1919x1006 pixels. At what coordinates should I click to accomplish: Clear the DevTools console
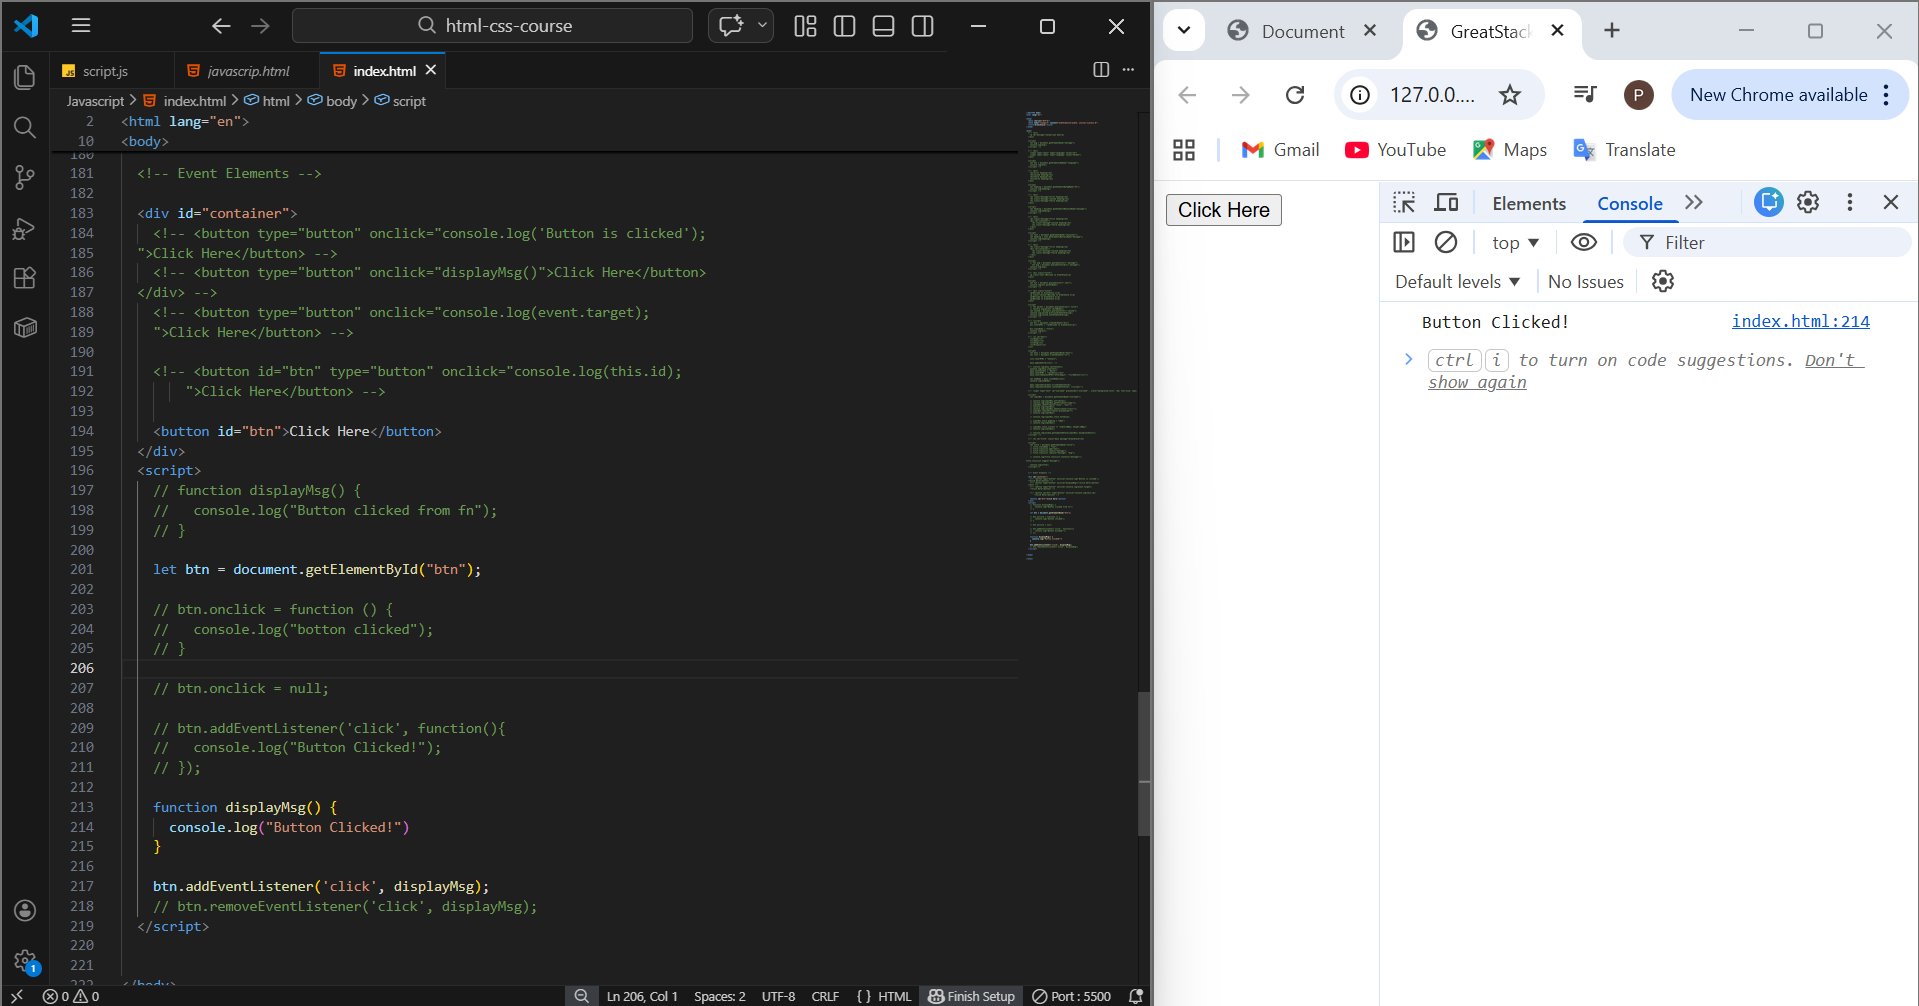point(1445,242)
